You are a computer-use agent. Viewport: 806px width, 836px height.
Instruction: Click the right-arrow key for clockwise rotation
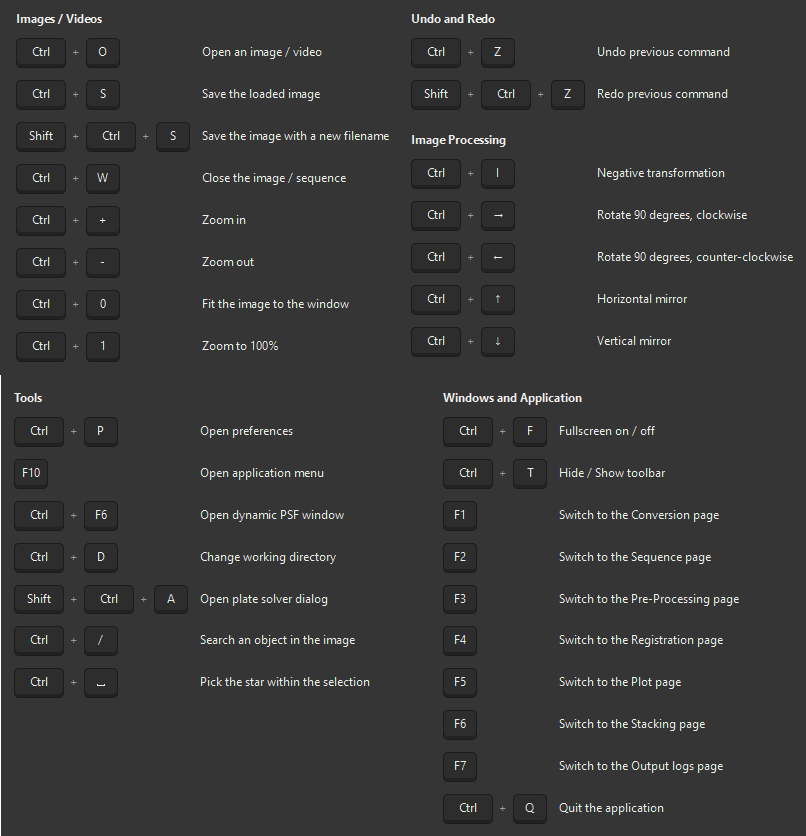(498, 215)
